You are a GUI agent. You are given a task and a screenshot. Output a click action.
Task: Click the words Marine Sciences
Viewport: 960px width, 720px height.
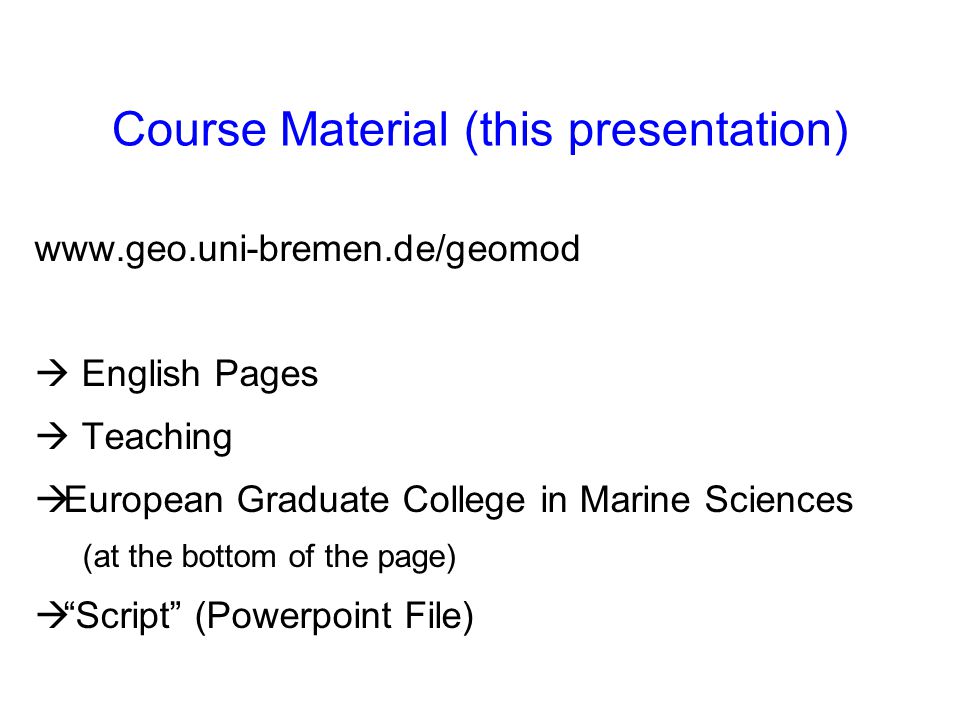click(x=716, y=500)
